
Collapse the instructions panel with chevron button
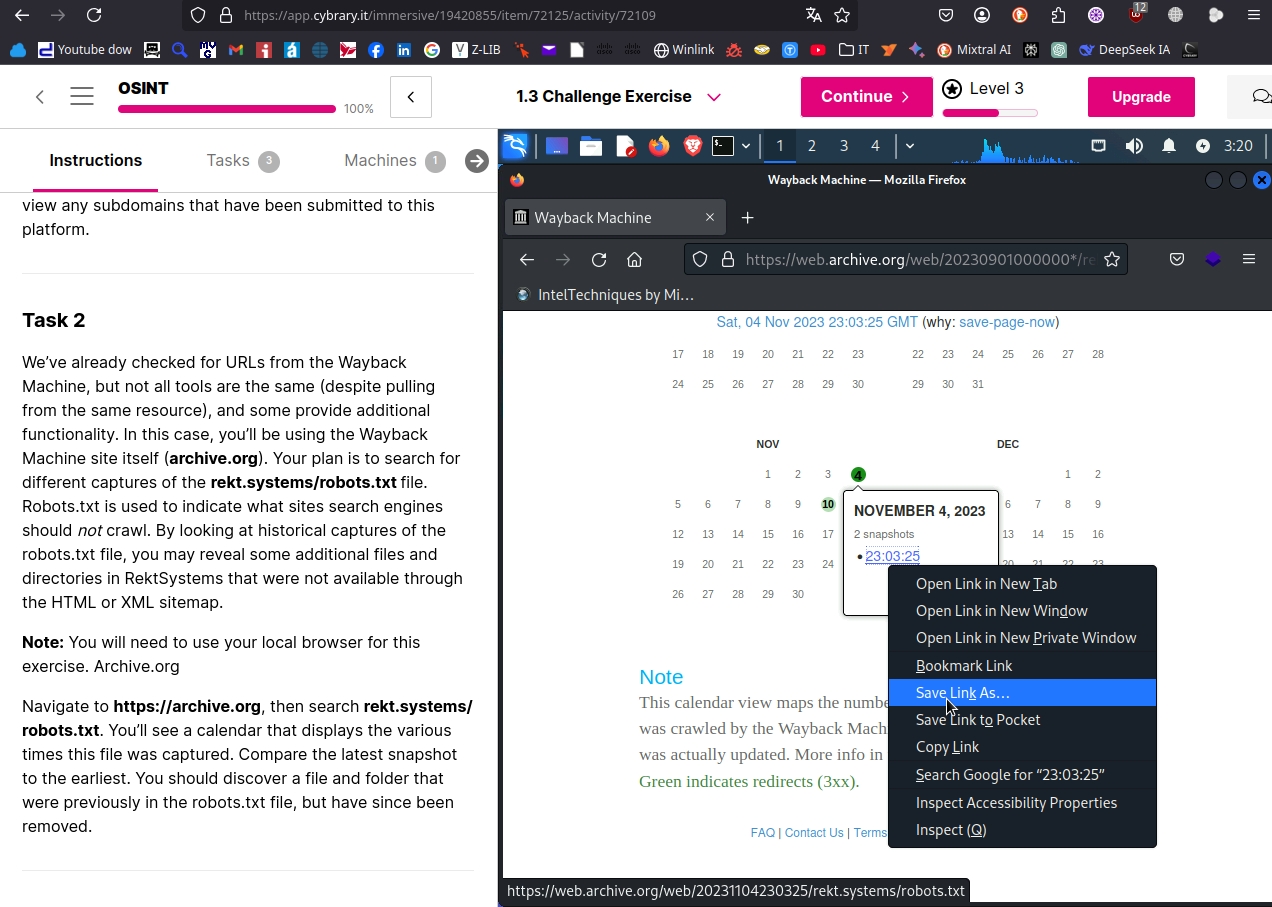point(410,97)
